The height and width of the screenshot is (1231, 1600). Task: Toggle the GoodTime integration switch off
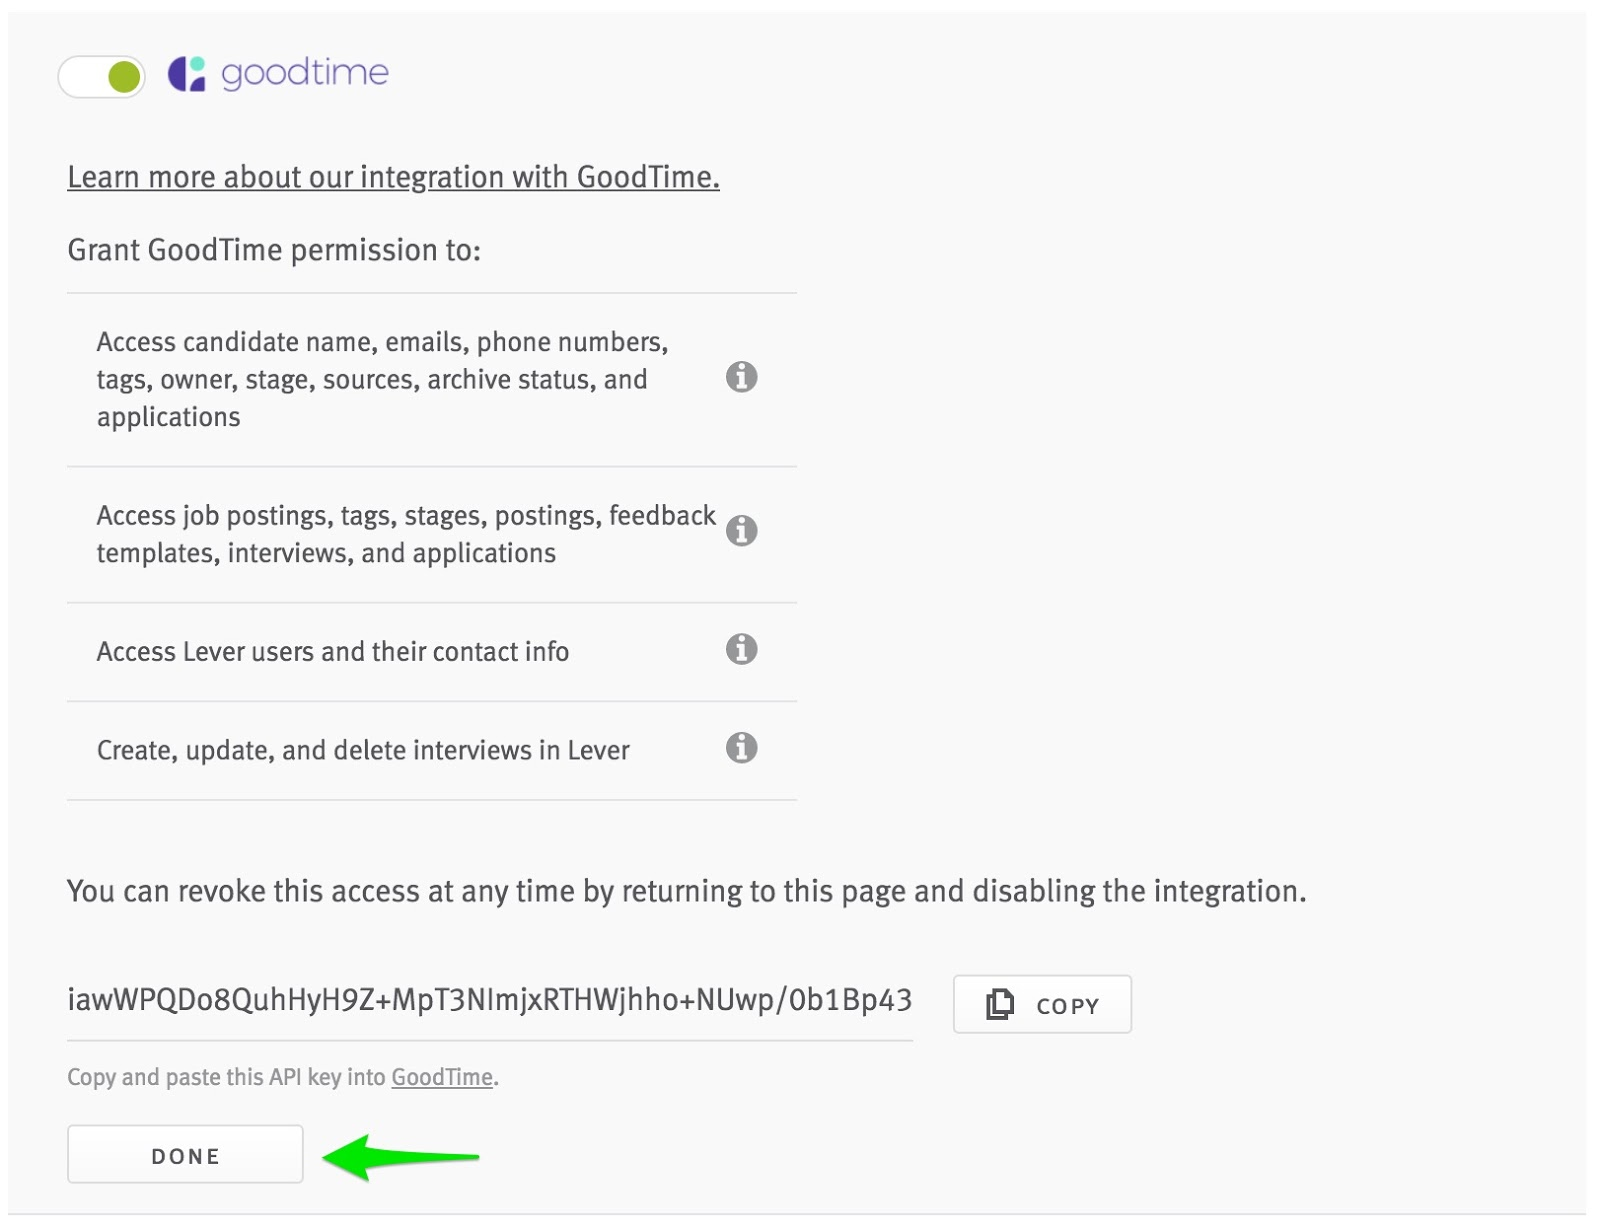101,76
